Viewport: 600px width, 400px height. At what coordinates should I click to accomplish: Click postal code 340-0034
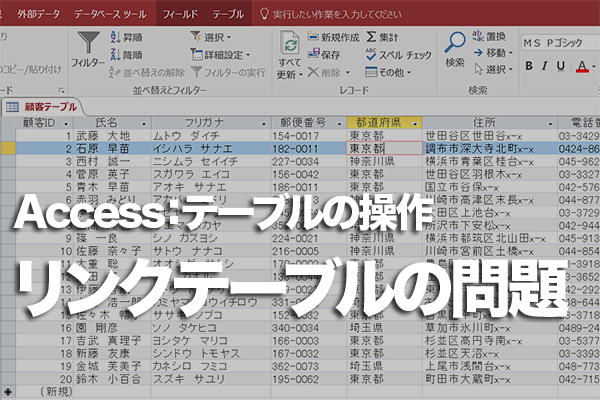point(308,328)
